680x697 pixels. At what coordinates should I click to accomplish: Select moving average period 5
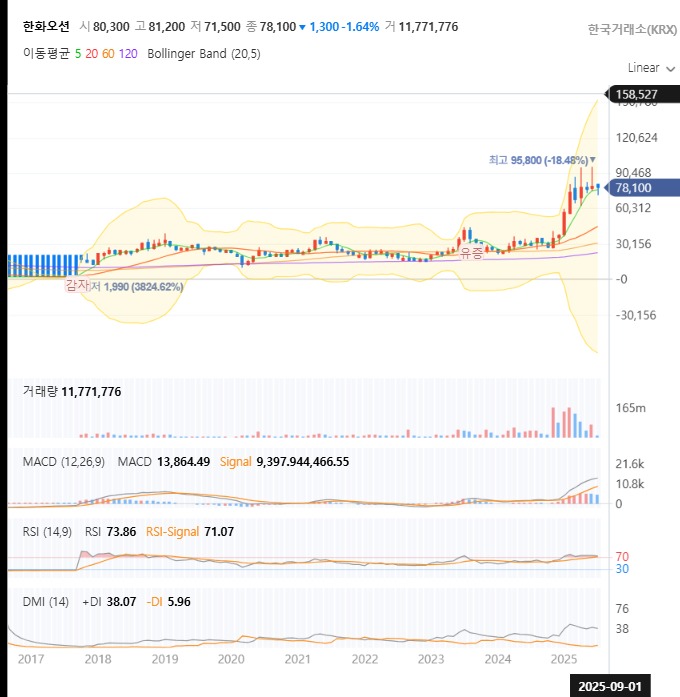tap(78, 54)
